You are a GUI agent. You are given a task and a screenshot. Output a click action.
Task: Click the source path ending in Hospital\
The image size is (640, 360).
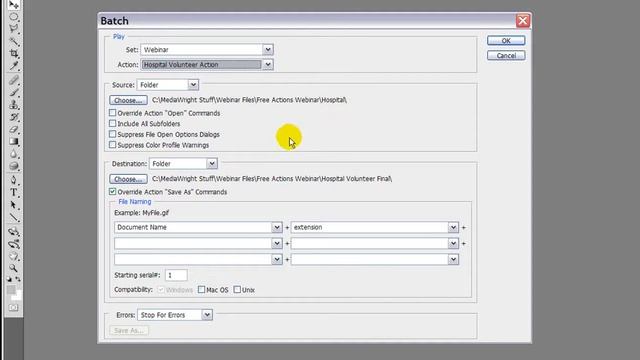pyautogui.click(x=249, y=100)
